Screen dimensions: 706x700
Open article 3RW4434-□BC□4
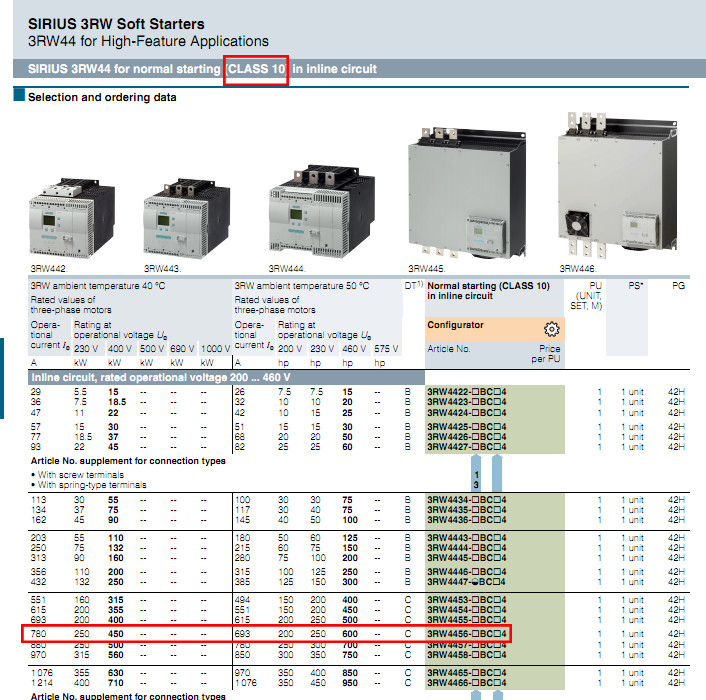pos(466,500)
